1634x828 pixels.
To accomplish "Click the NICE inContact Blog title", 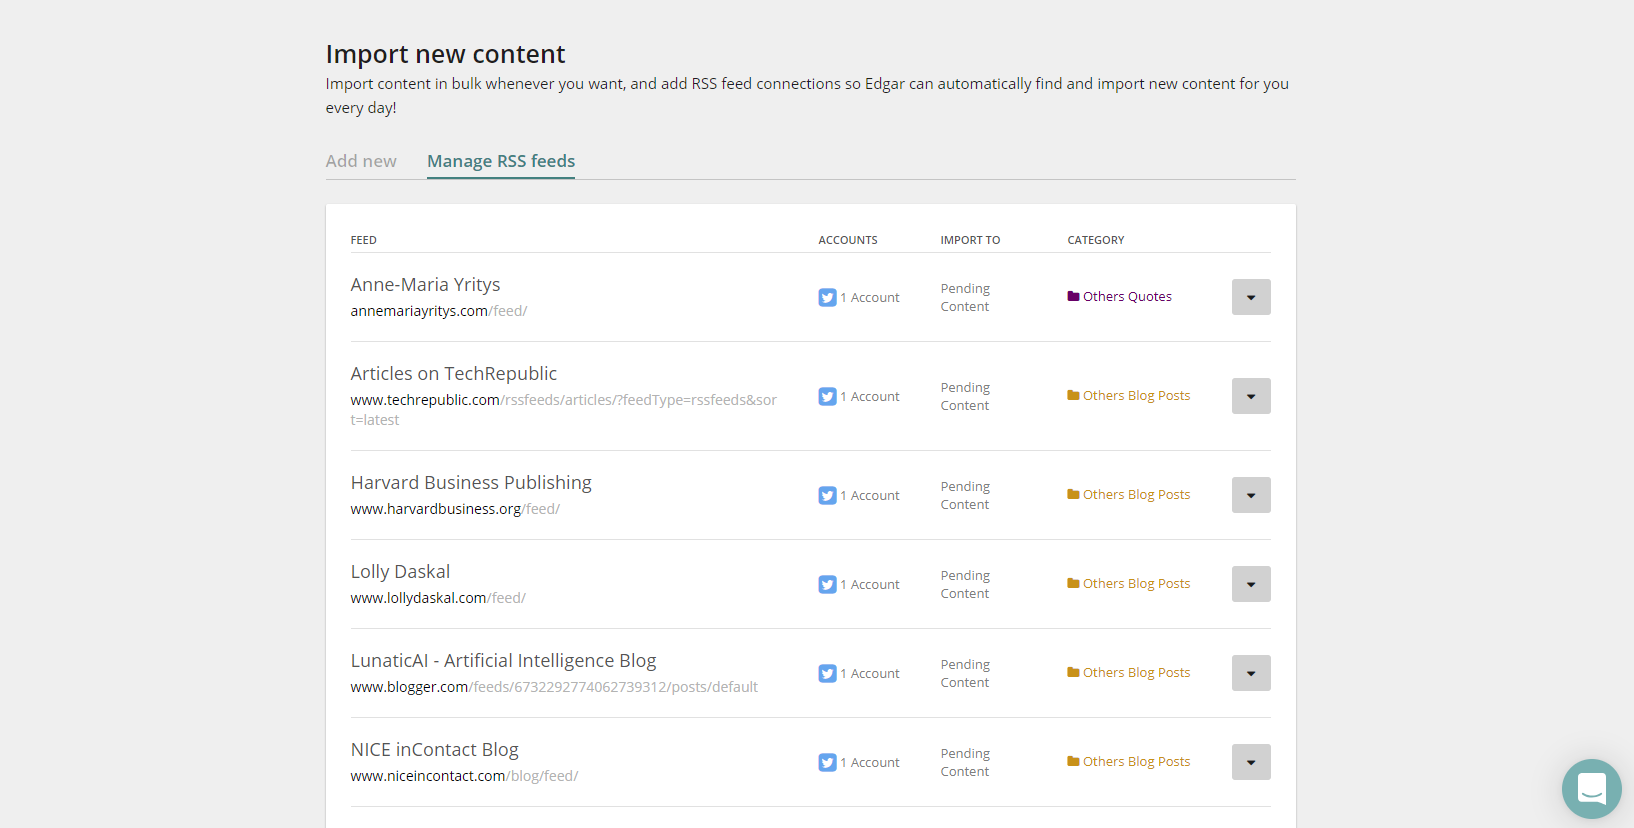I will 435,750.
